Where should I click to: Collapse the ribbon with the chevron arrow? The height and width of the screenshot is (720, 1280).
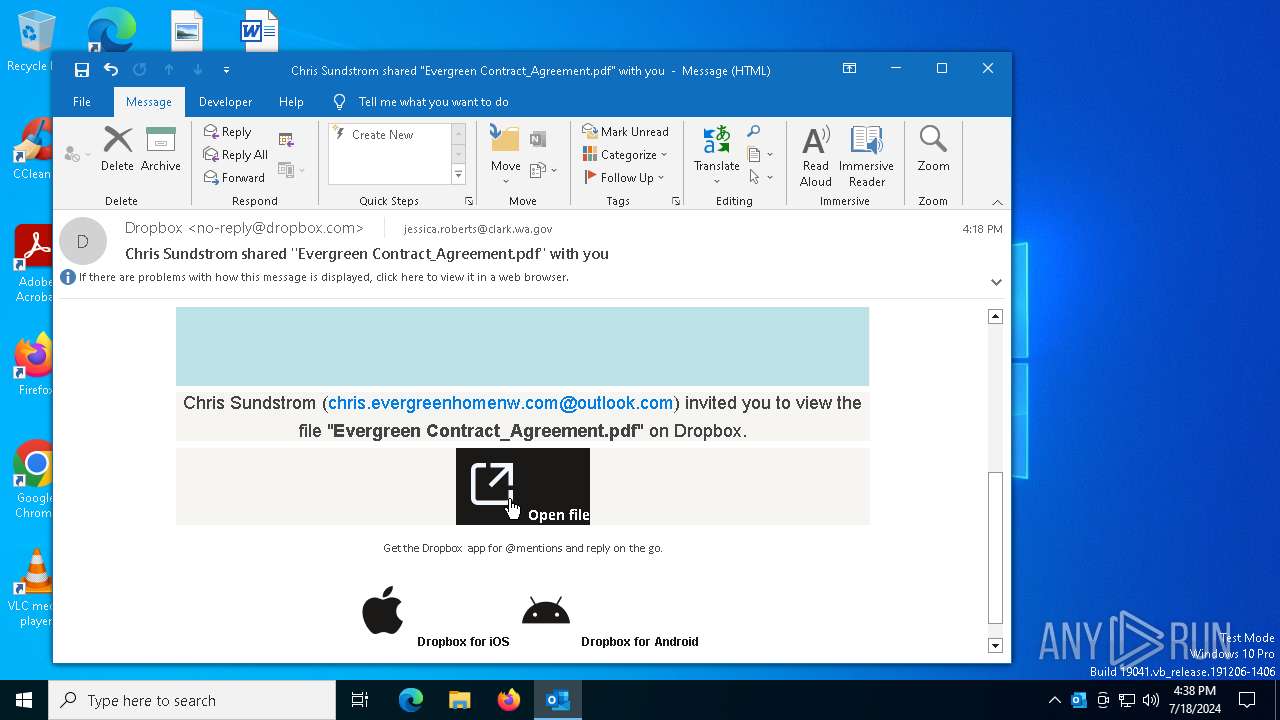(996, 202)
